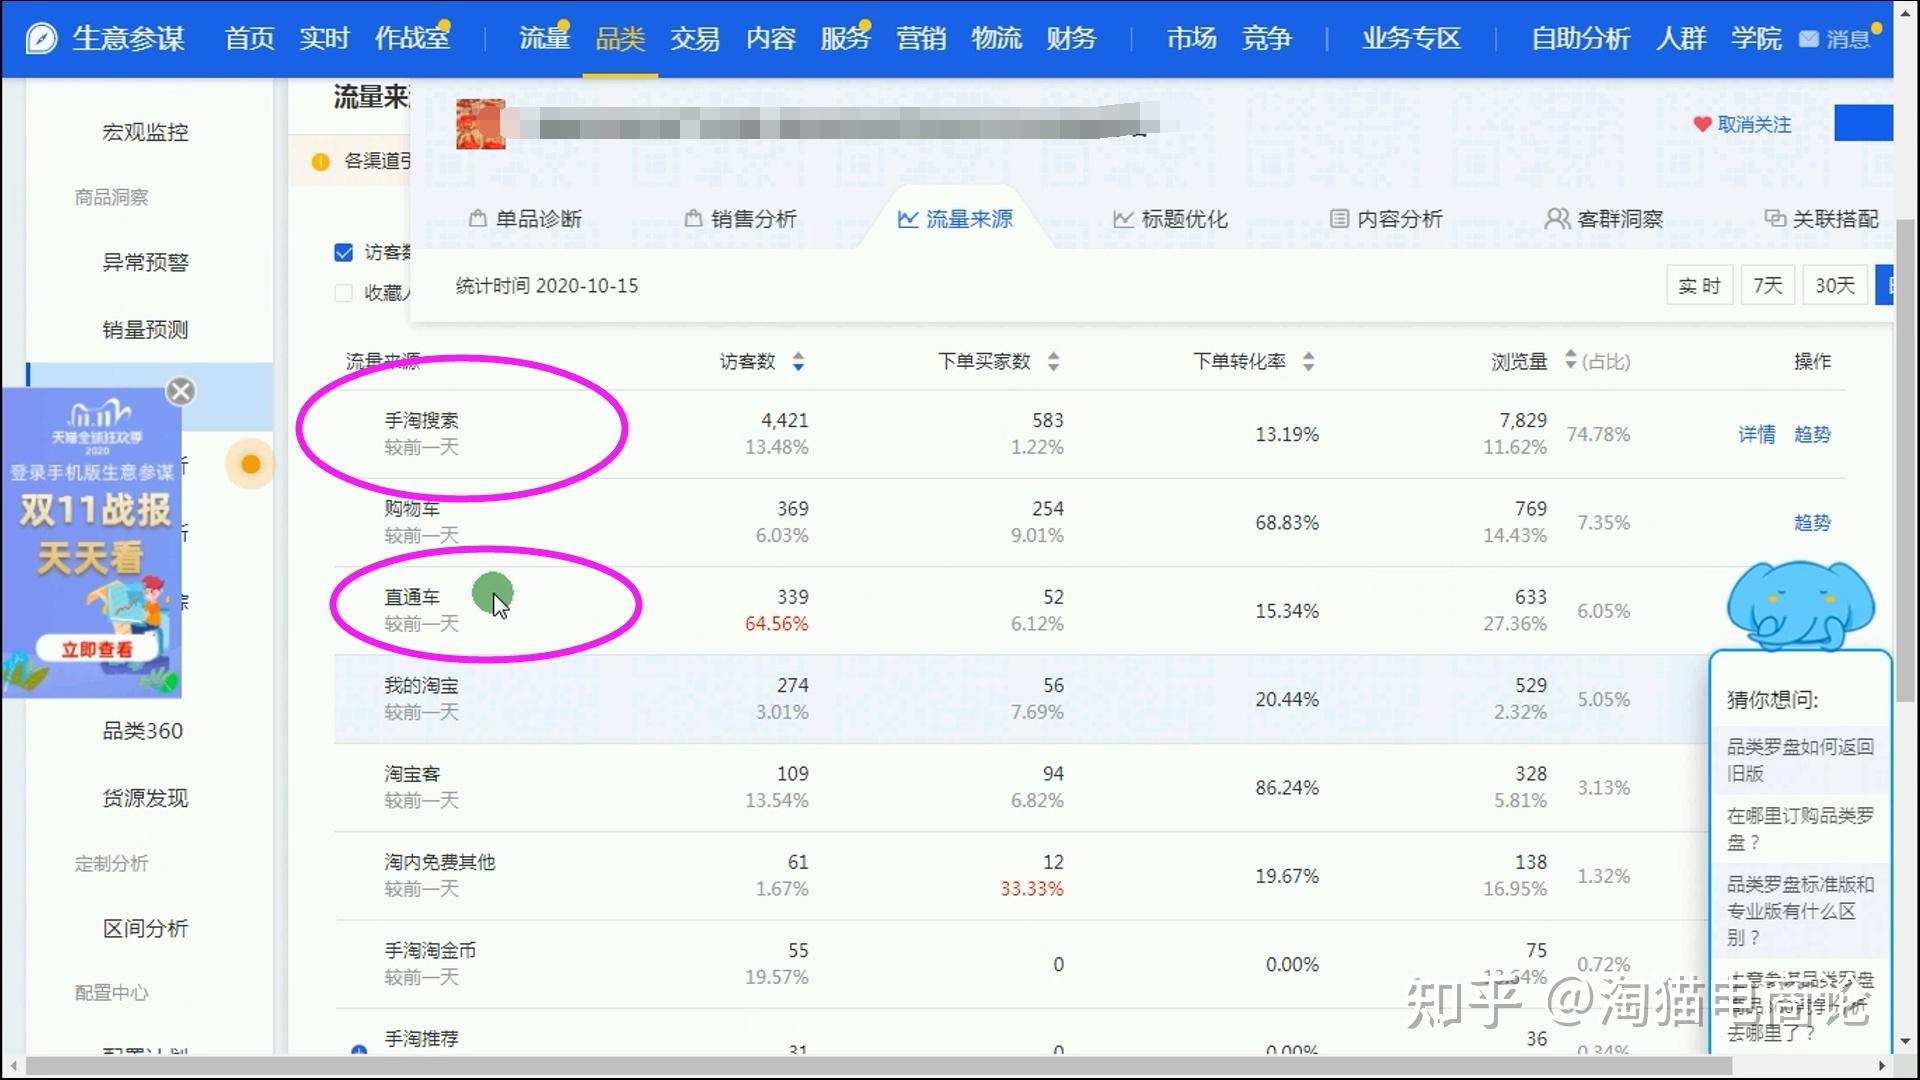Click the 单品诊断 tab icon
Viewport: 1920px width, 1080px height.
pos(478,218)
